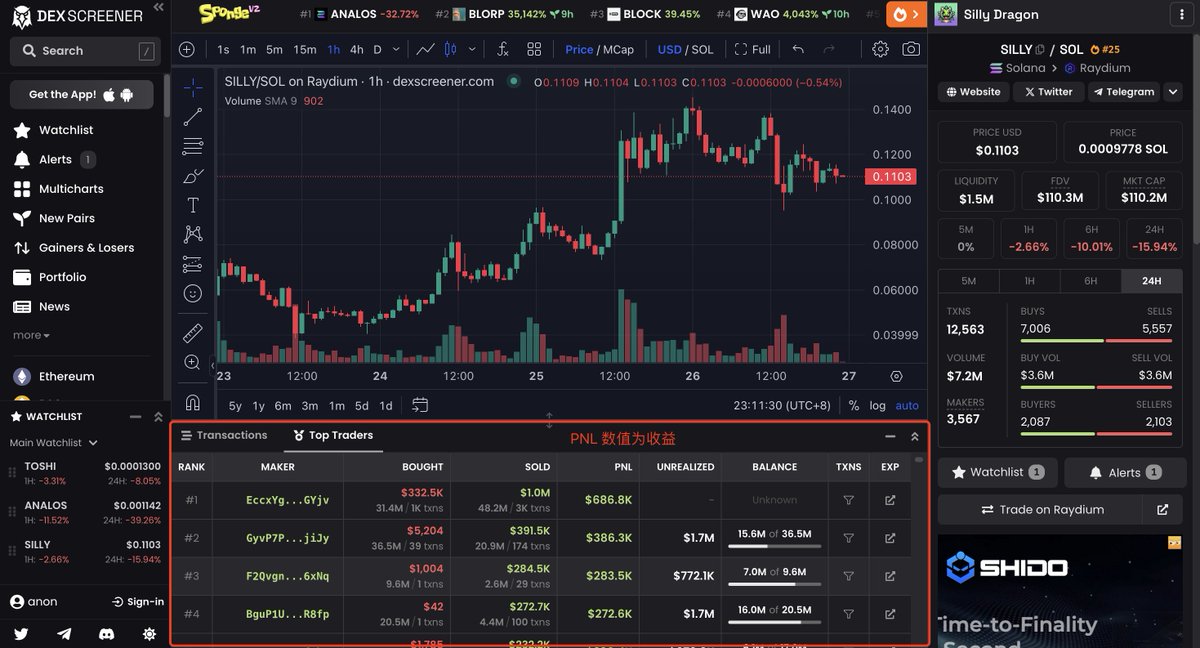Open the emoji icons tool
The height and width of the screenshot is (648, 1200).
pos(193,293)
